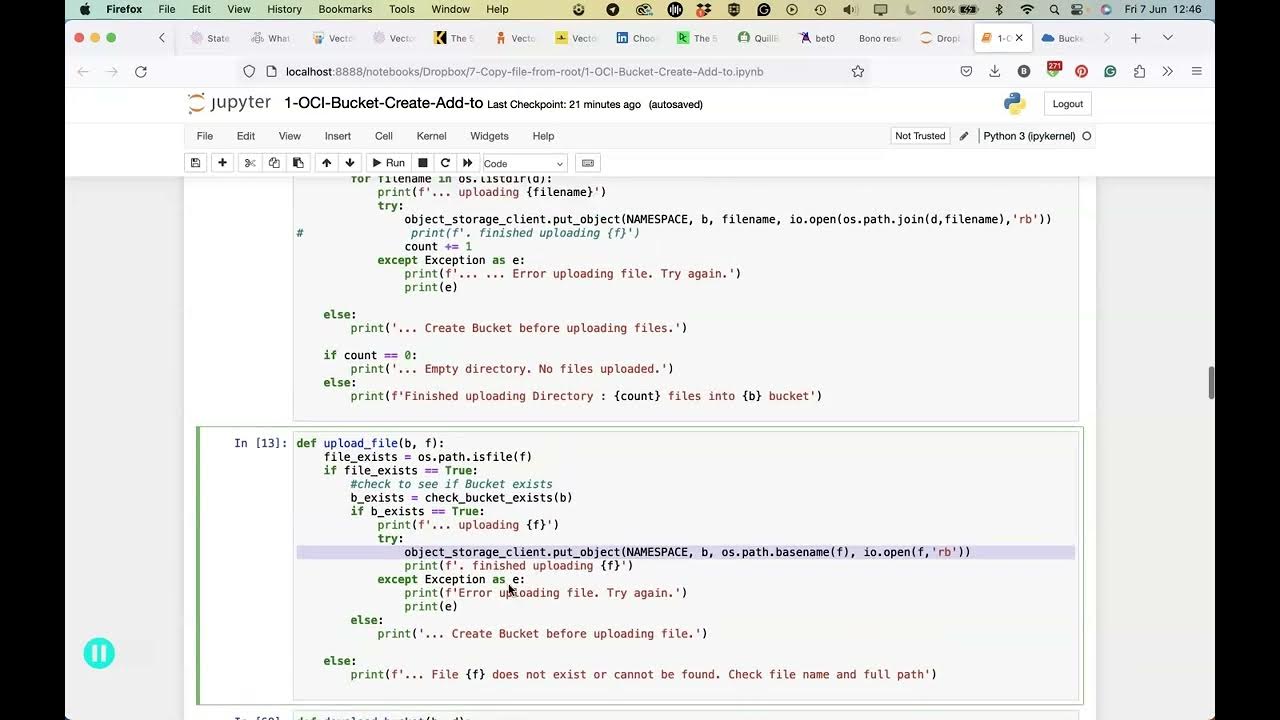Open the Jupyter View menu
This screenshot has width=1280, height=720.
(x=290, y=136)
